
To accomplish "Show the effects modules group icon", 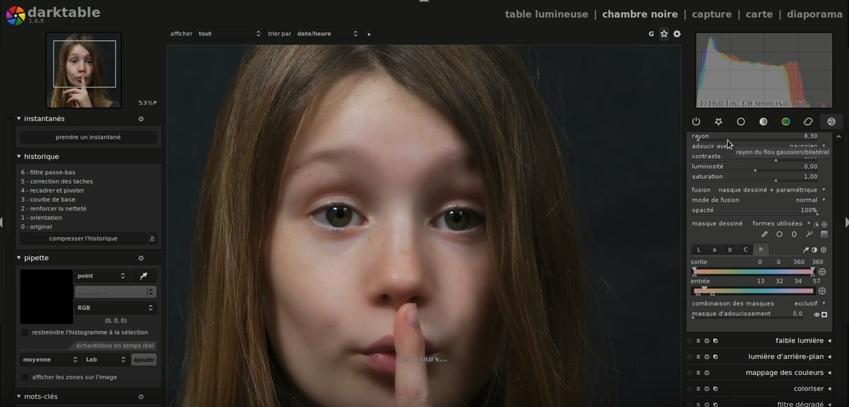I will coord(831,122).
